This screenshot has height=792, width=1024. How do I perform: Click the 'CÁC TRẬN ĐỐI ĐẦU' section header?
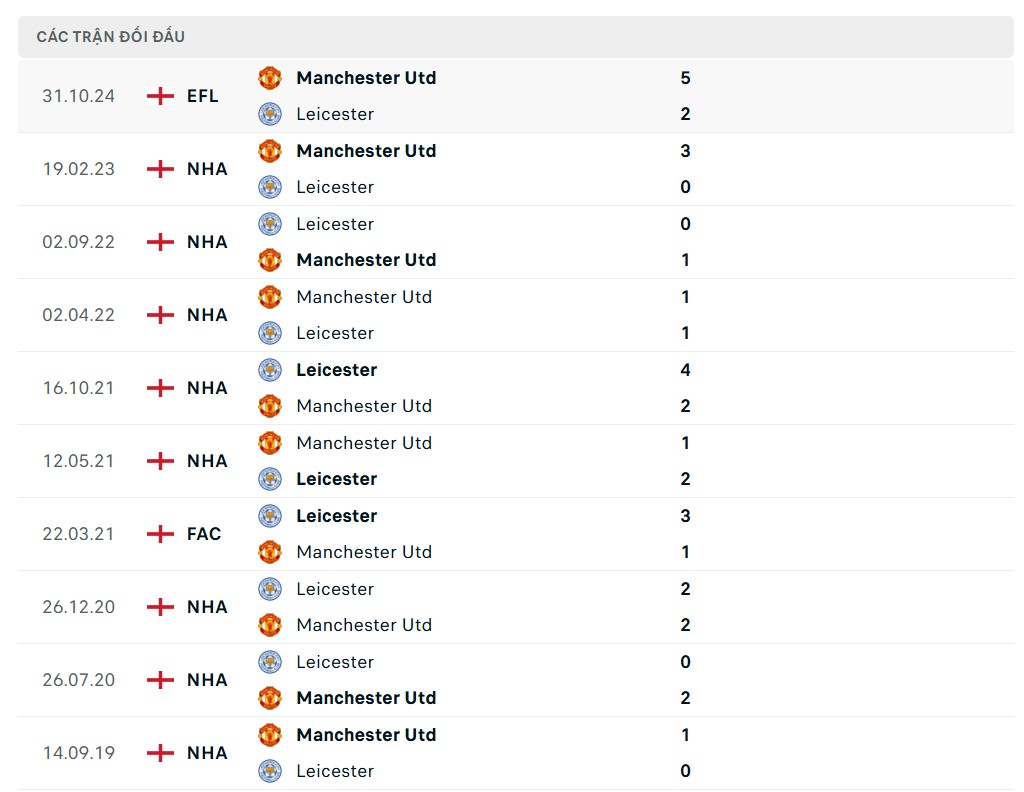(111, 37)
